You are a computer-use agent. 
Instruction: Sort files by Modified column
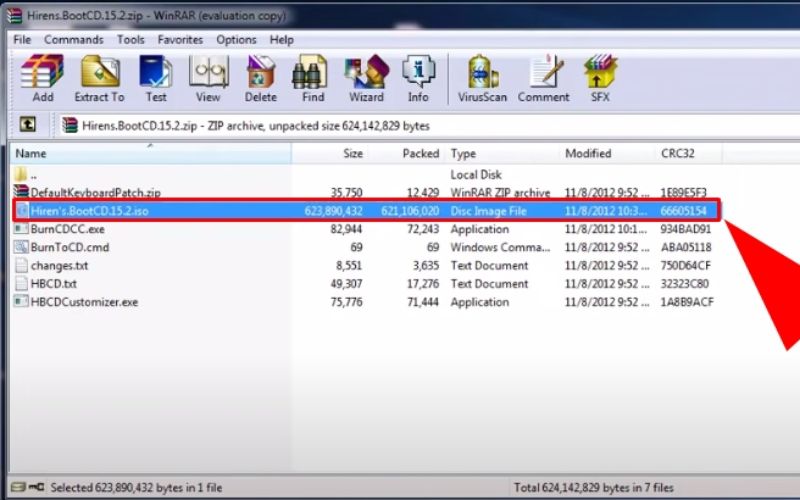[x=607, y=154]
